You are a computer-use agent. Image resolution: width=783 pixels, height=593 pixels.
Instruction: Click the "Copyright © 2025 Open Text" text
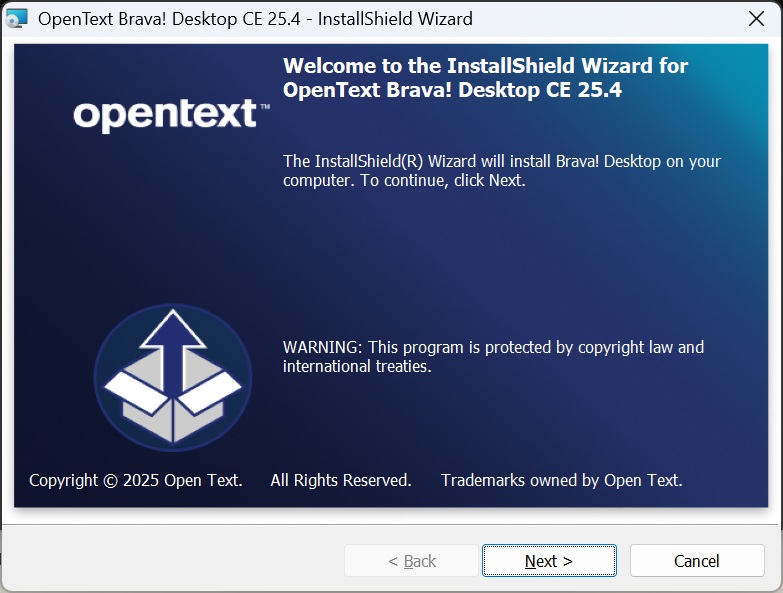pyautogui.click(x=135, y=480)
